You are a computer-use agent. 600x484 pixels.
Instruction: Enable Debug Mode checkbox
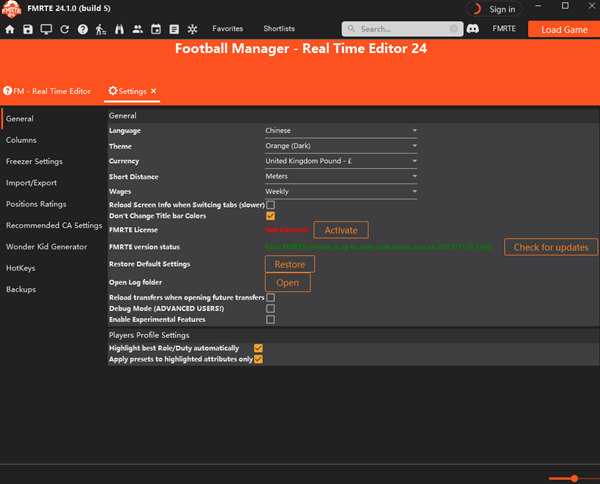[270, 309]
